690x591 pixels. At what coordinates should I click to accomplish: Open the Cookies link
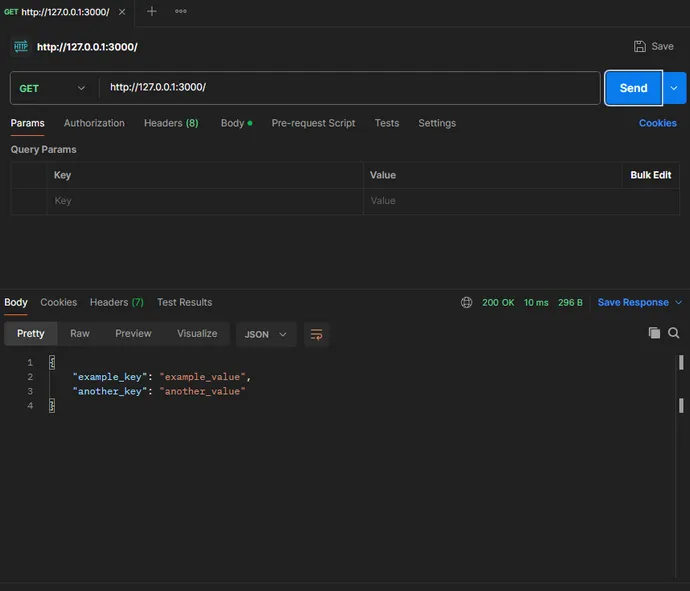point(657,123)
